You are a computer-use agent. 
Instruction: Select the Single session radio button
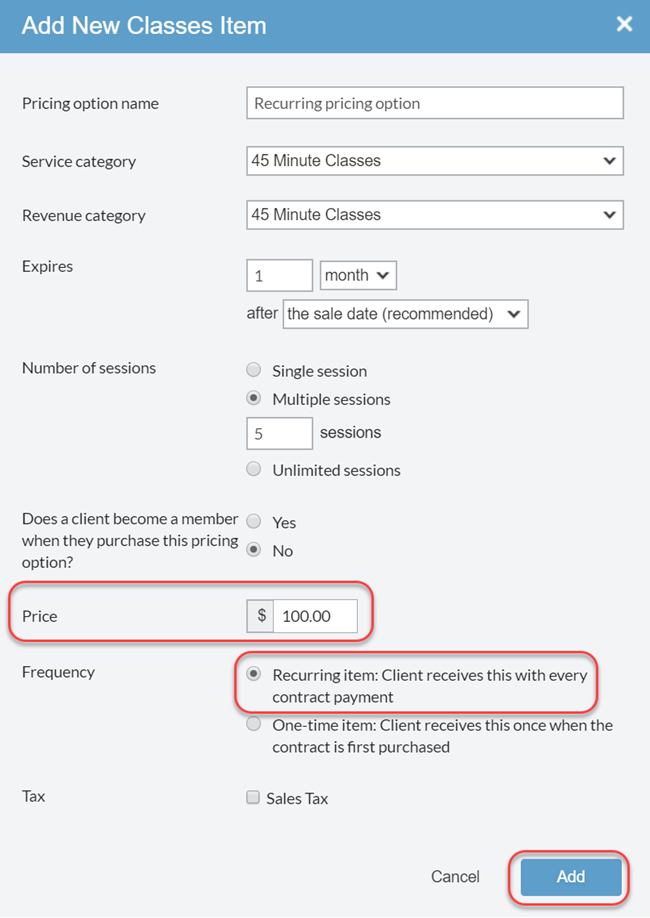(253, 370)
